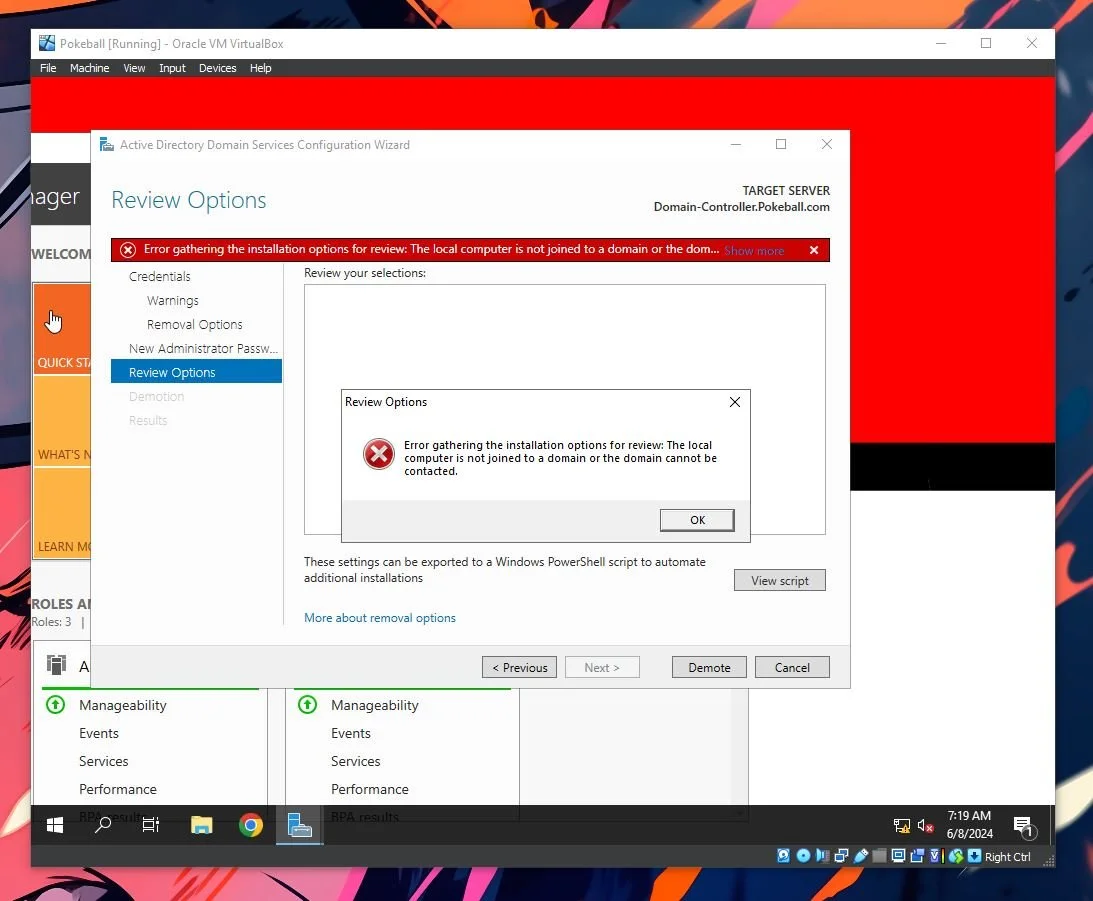Click the VirtualBox optical drive icon
The width and height of the screenshot is (1093, 901).
(x=803, y=856)
